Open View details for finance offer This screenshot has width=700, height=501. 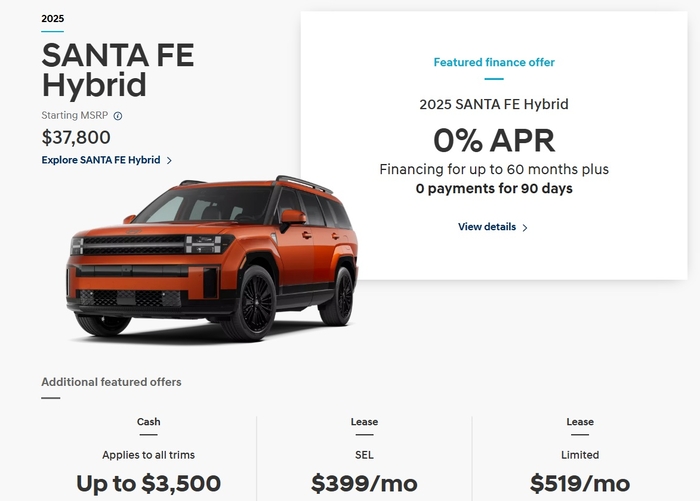tap(487, 227)
